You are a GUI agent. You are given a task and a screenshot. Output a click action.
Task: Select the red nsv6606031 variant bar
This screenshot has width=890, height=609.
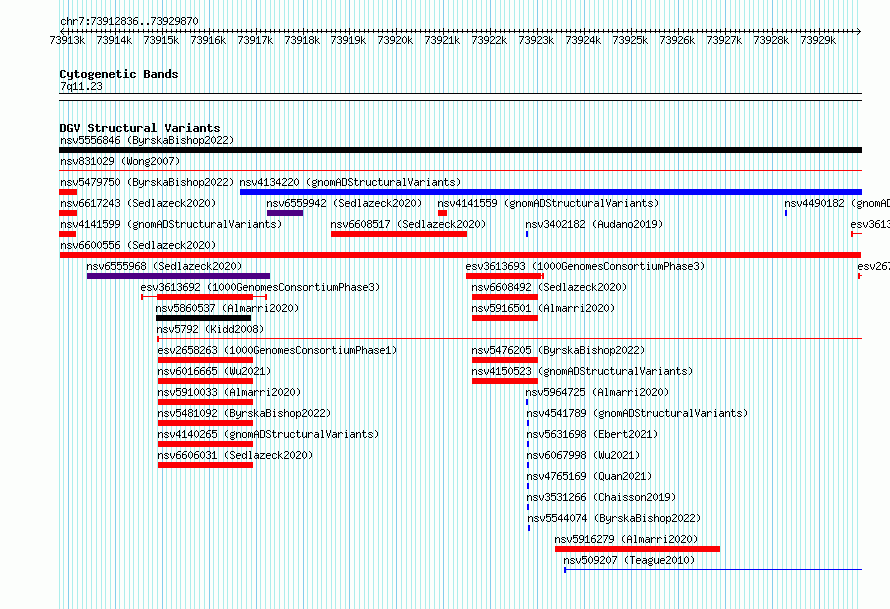click(205, 465)
